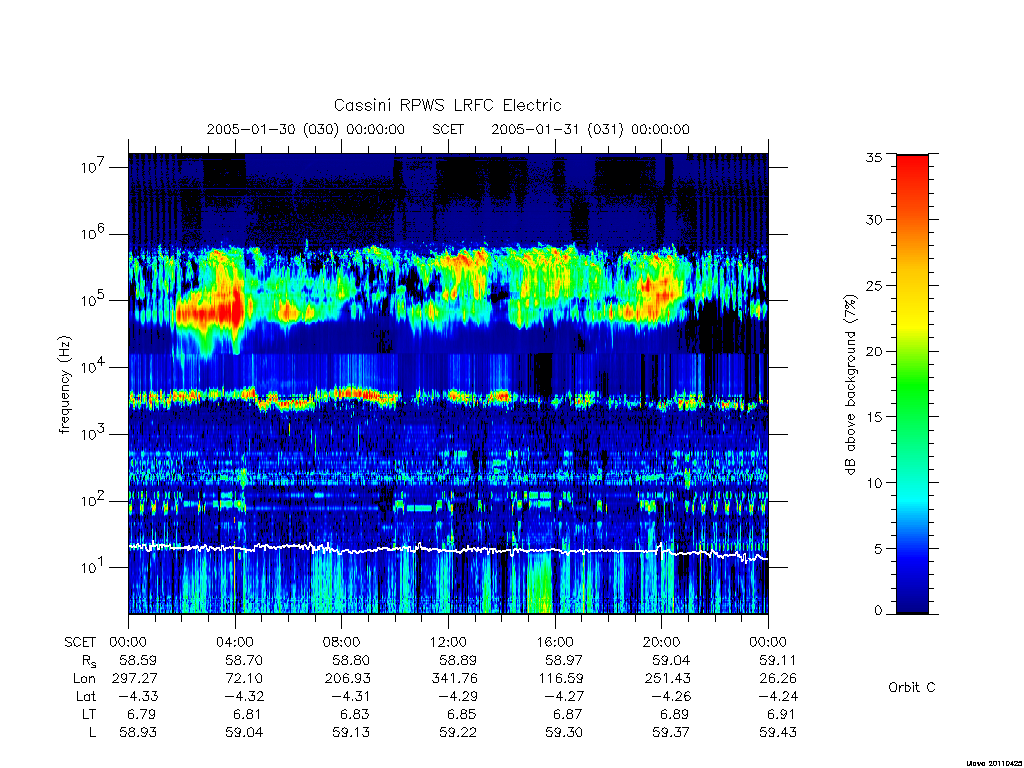Click the Lon value '116.59'
Viewport: 1024px width, 768px height.
560,679
